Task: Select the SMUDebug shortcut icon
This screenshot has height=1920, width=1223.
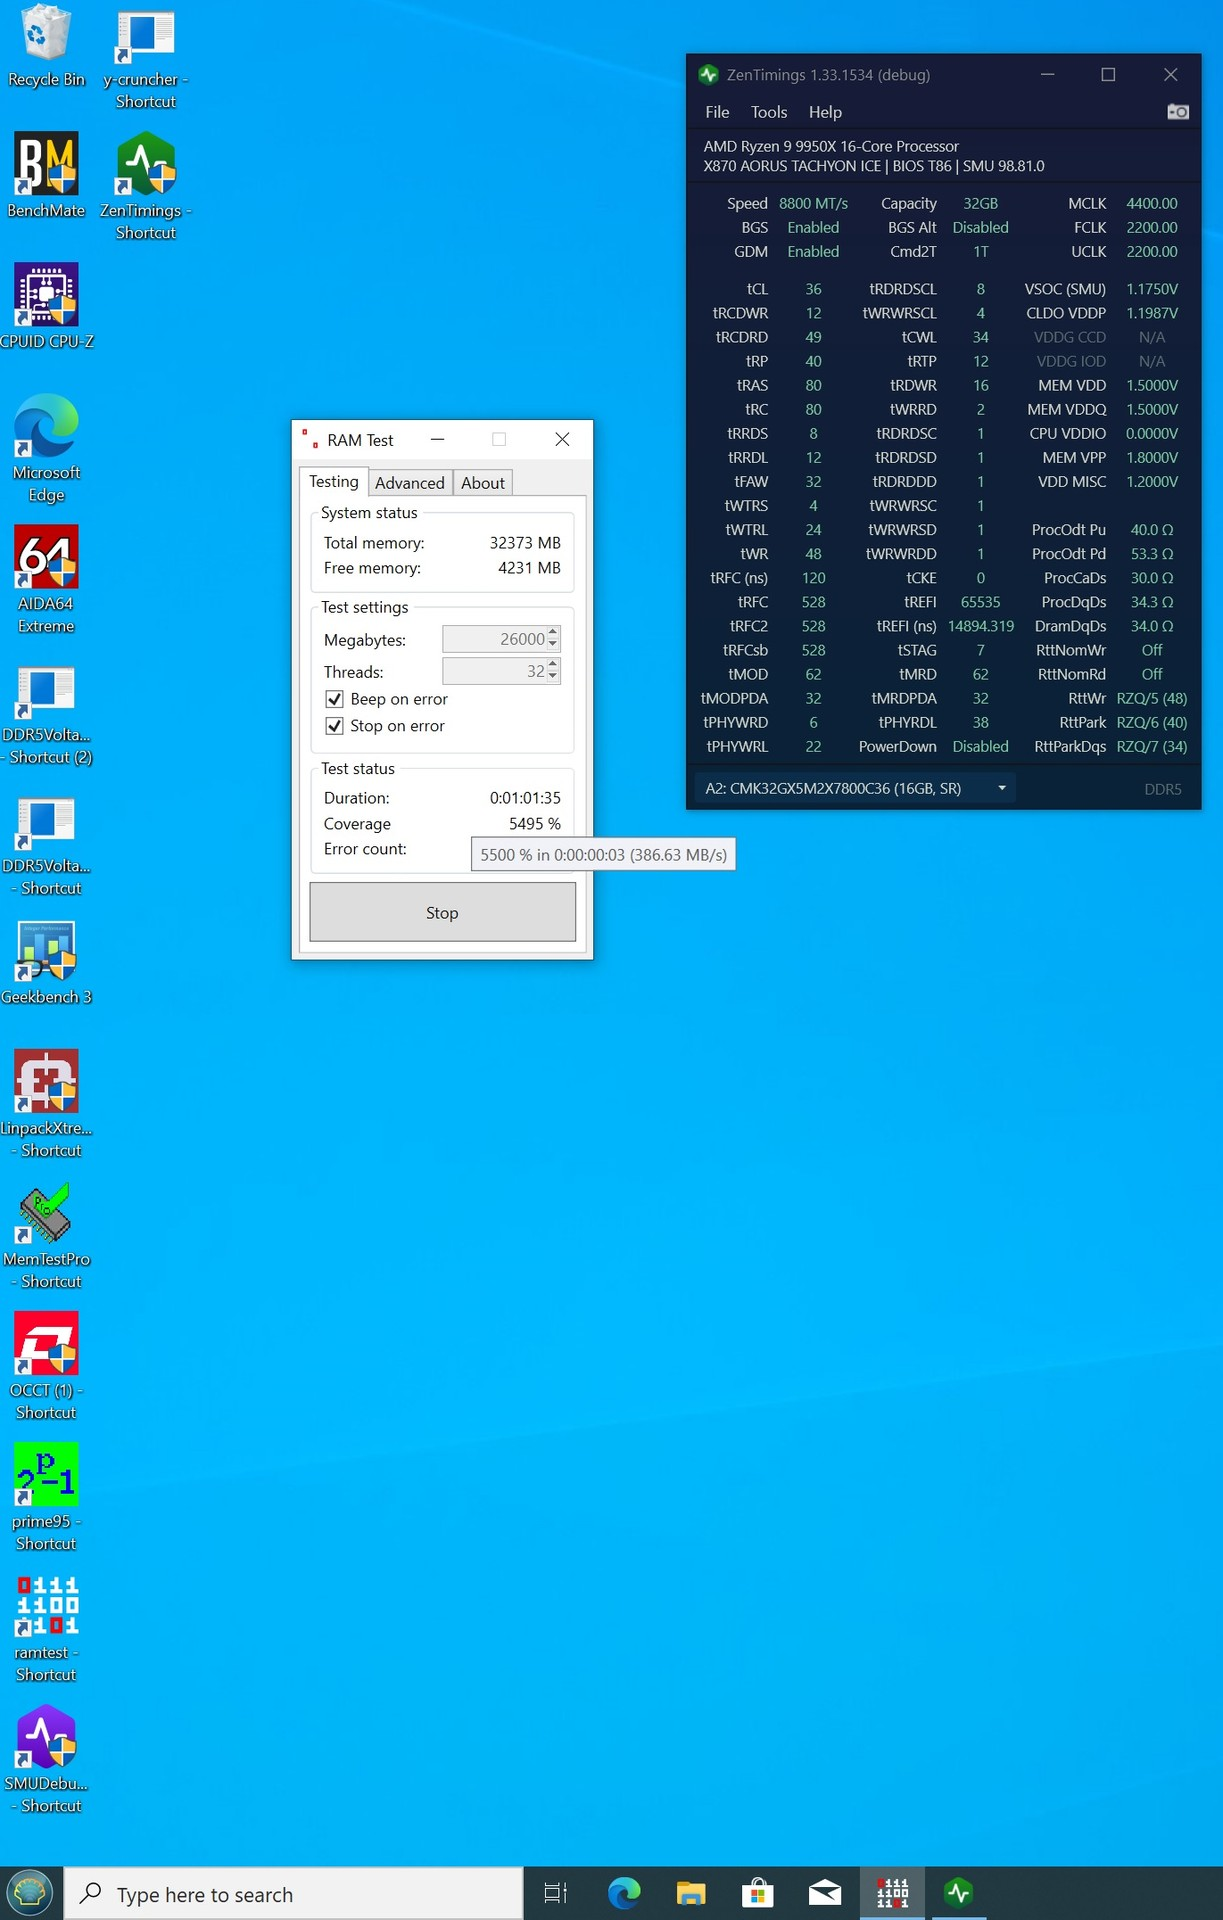Action: [46, 1759]
